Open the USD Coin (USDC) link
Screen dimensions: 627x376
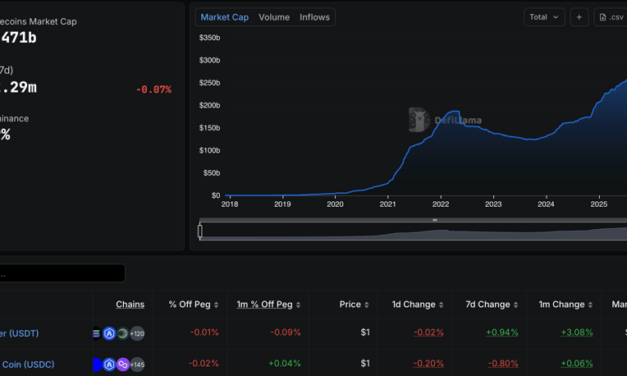coord(27,364)
